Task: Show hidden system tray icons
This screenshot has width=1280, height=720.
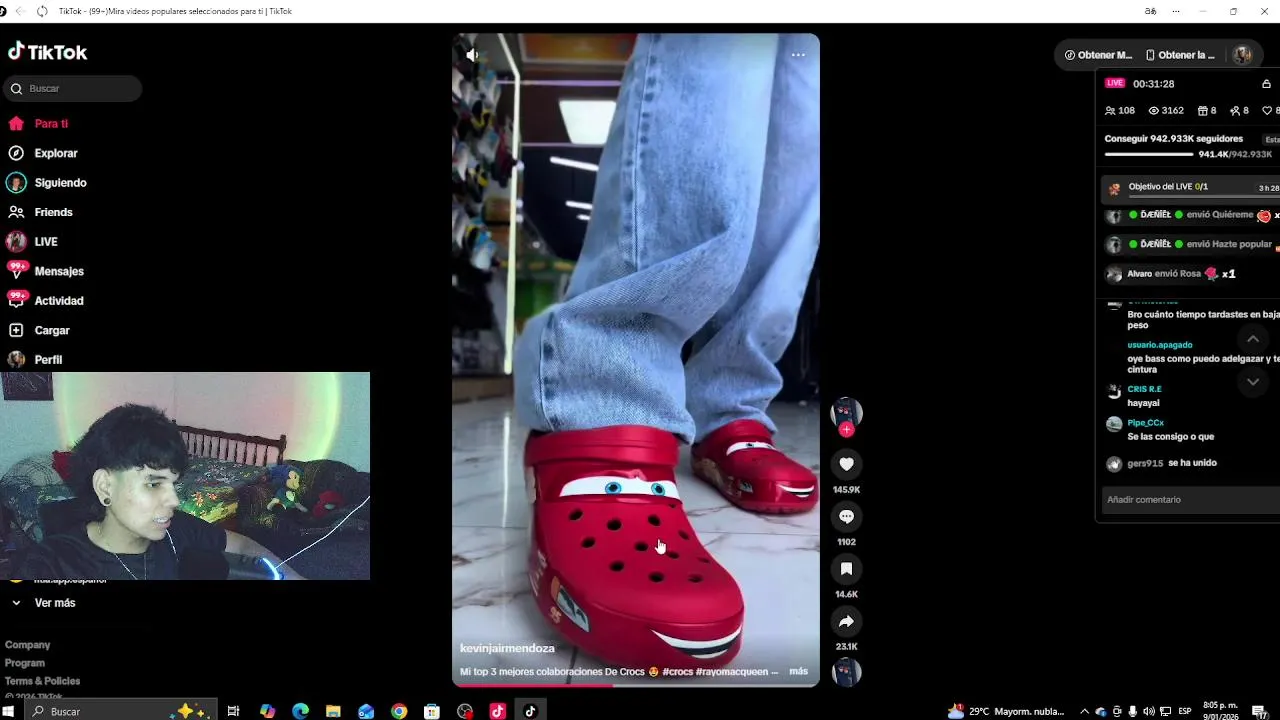Action: [1084, 711]
